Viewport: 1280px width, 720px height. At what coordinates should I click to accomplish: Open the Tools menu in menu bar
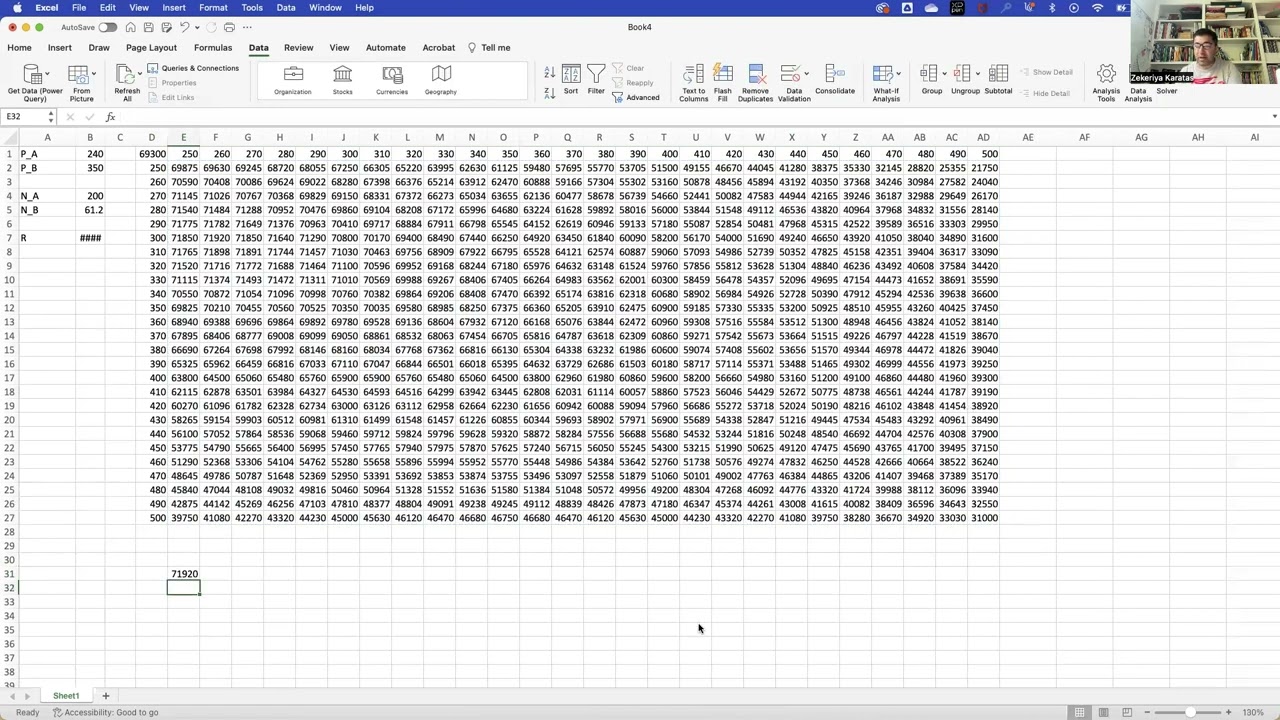[252, 7]
